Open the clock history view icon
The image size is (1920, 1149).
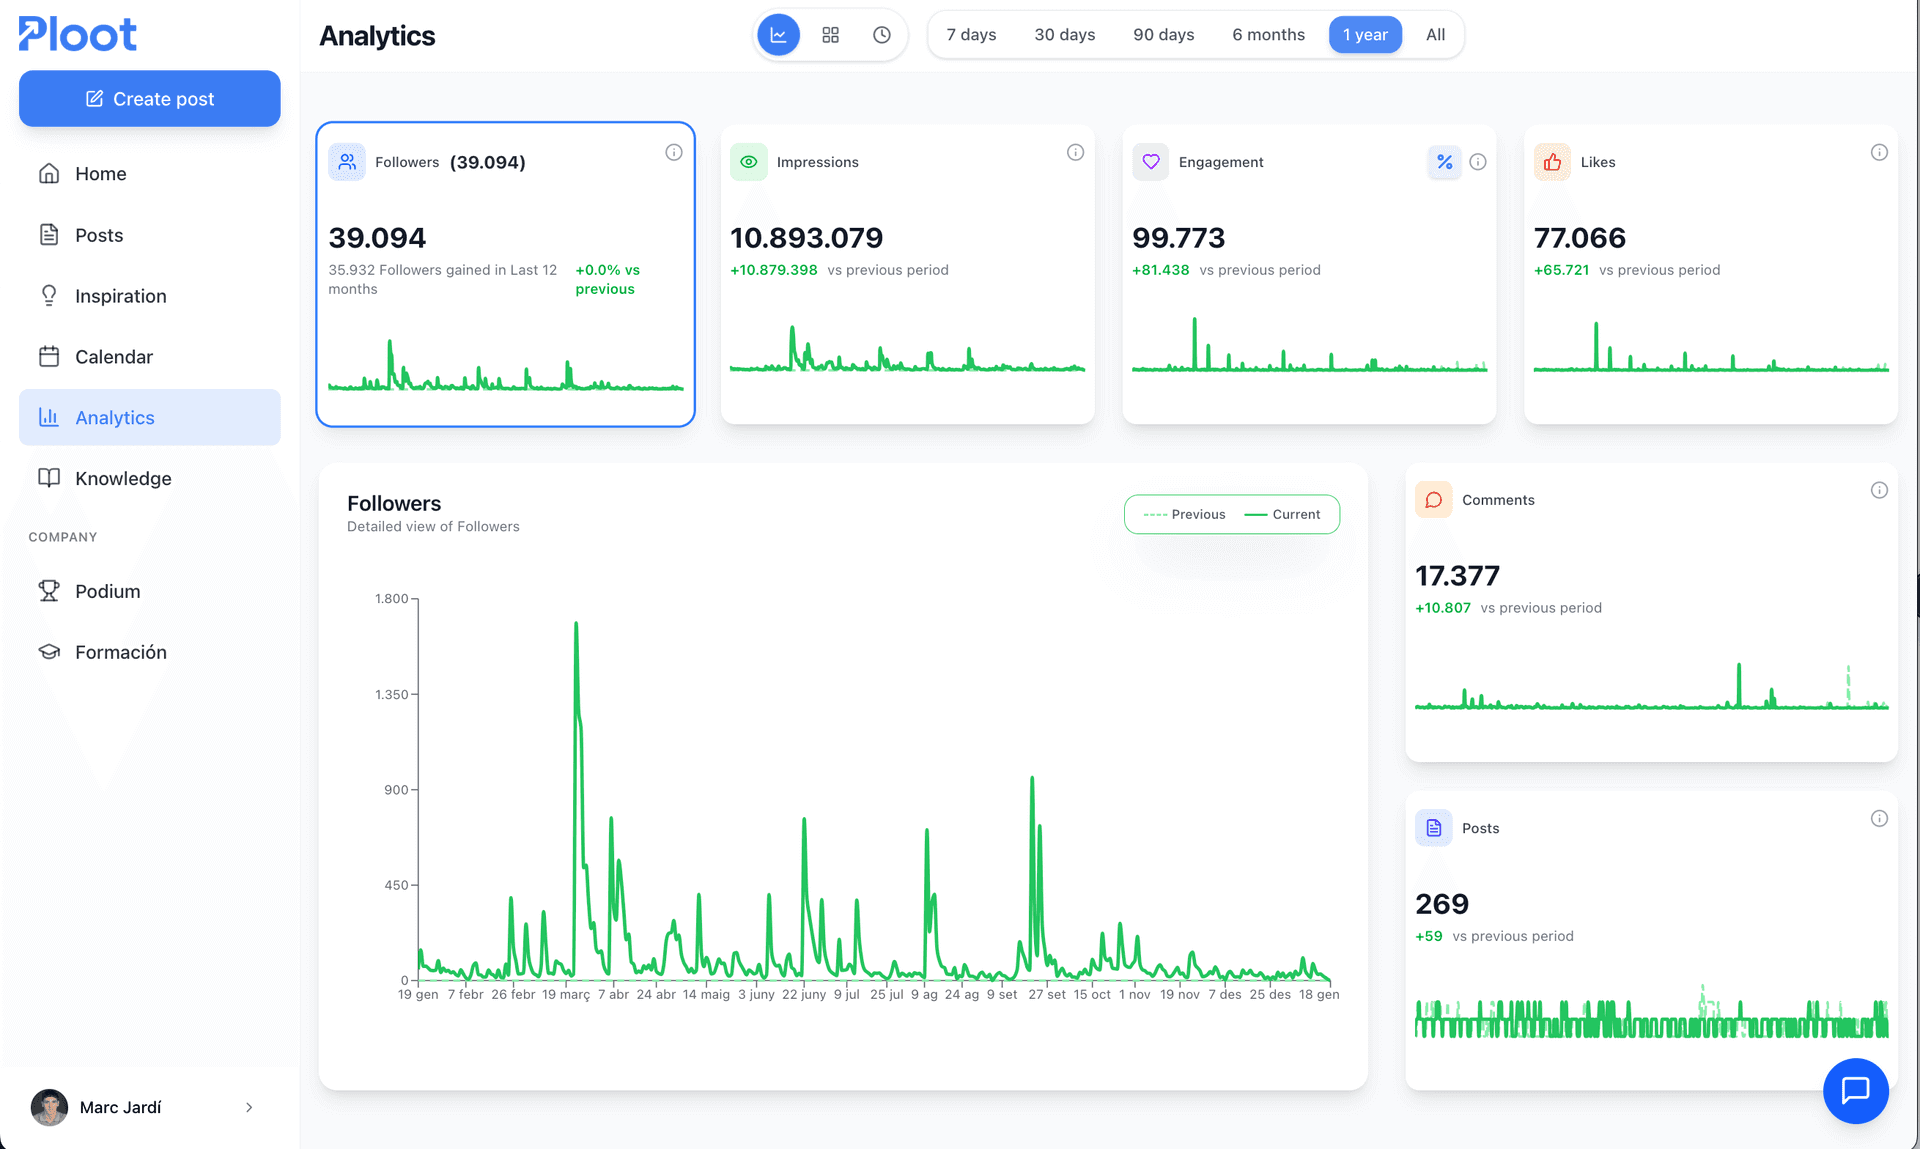tap(881, 35)
